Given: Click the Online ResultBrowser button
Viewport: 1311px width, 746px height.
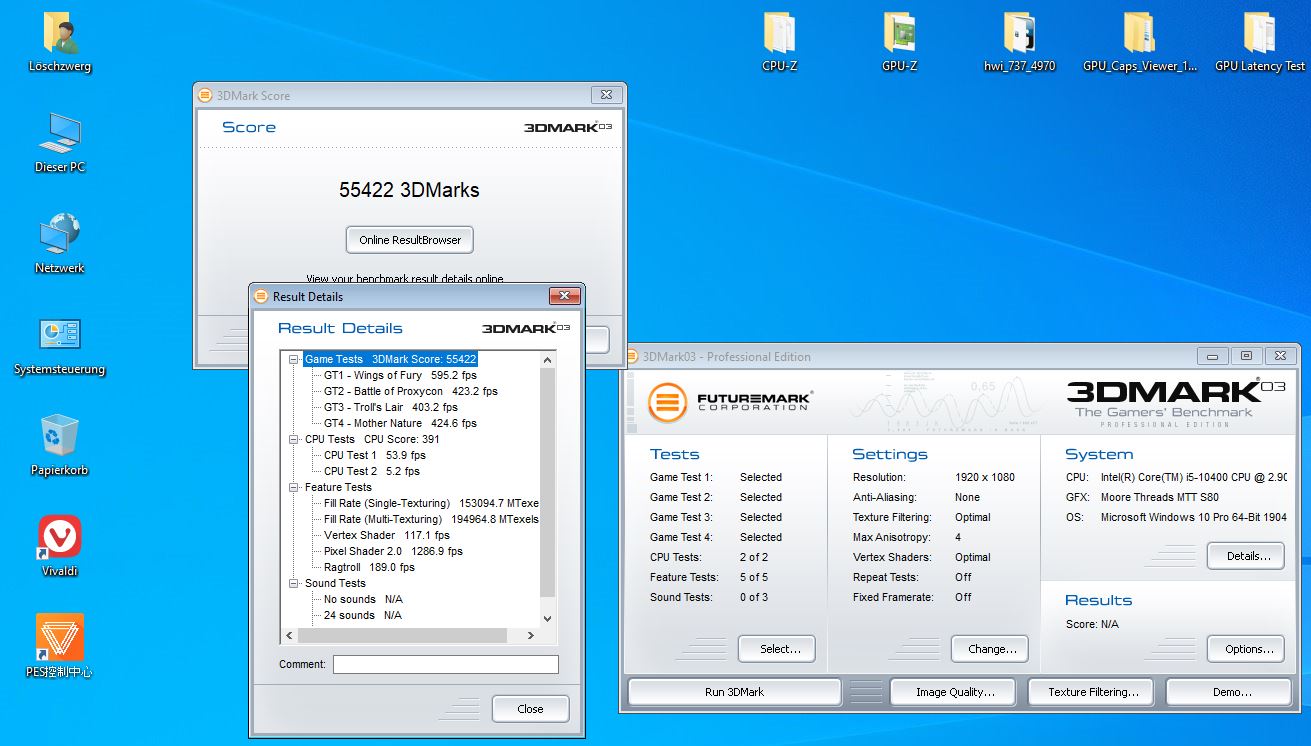Looking at the screenshot, I should click(x=410, y=240).
